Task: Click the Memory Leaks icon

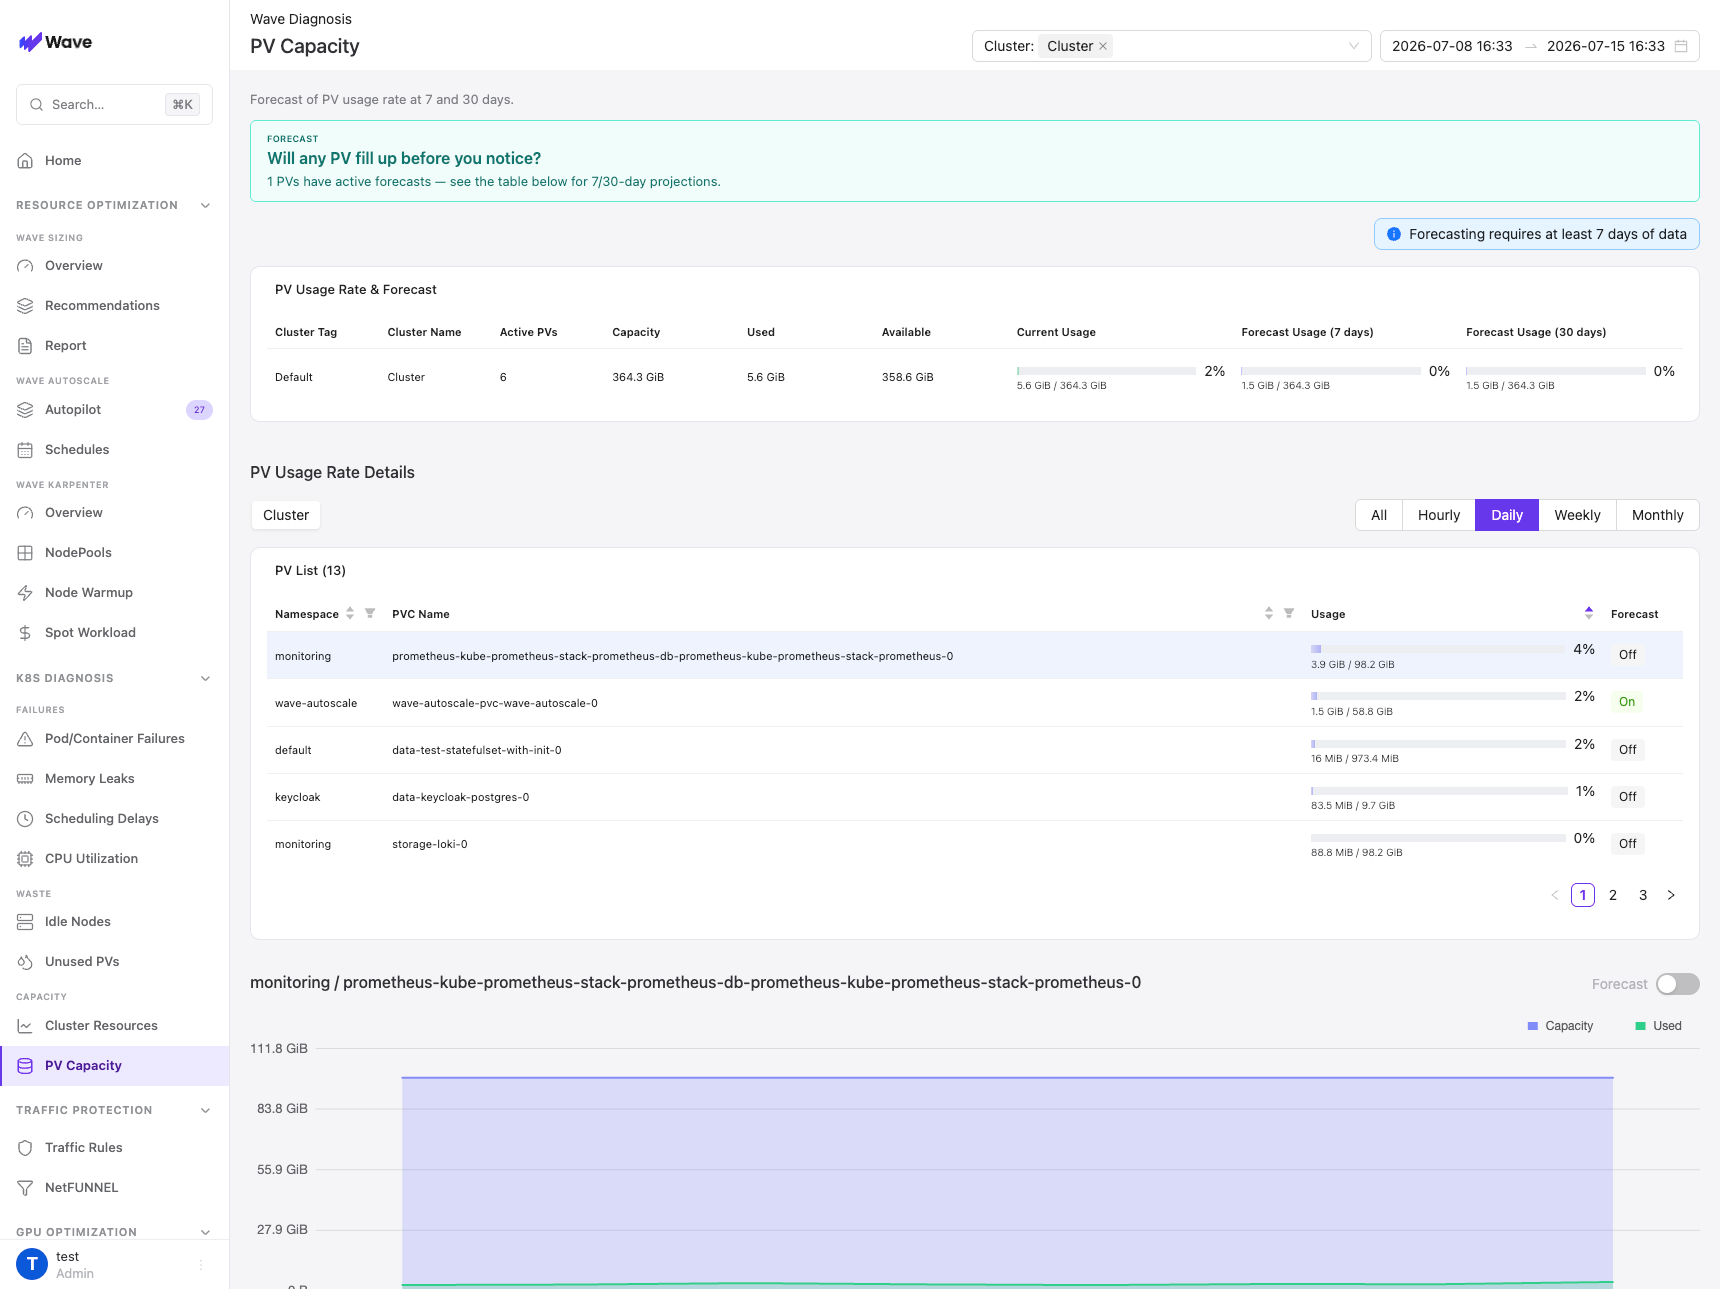Action: coord(25,779)
